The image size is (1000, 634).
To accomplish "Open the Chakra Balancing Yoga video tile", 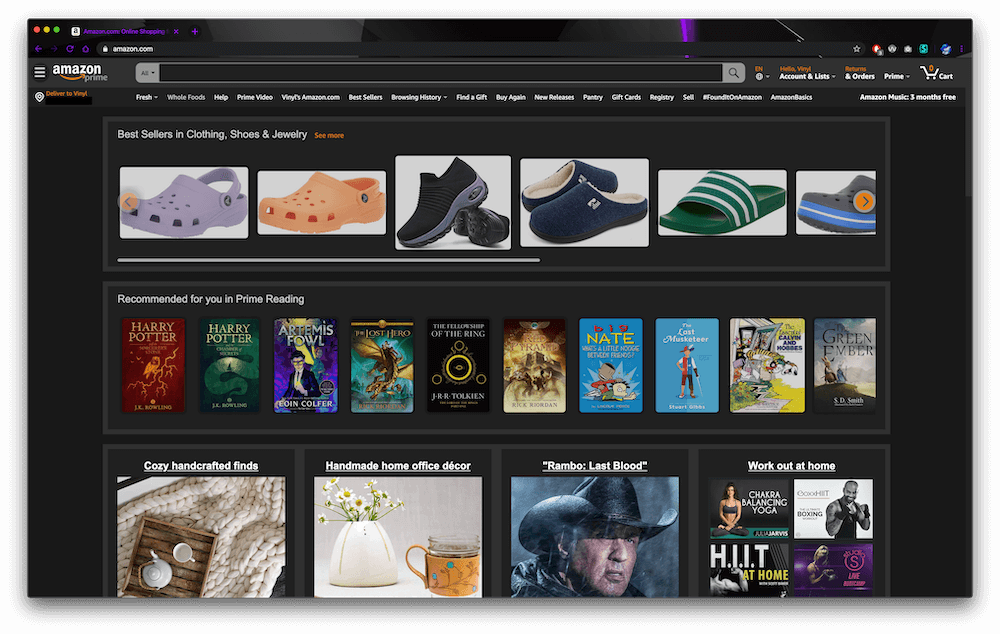I will [x=749, y=509].
